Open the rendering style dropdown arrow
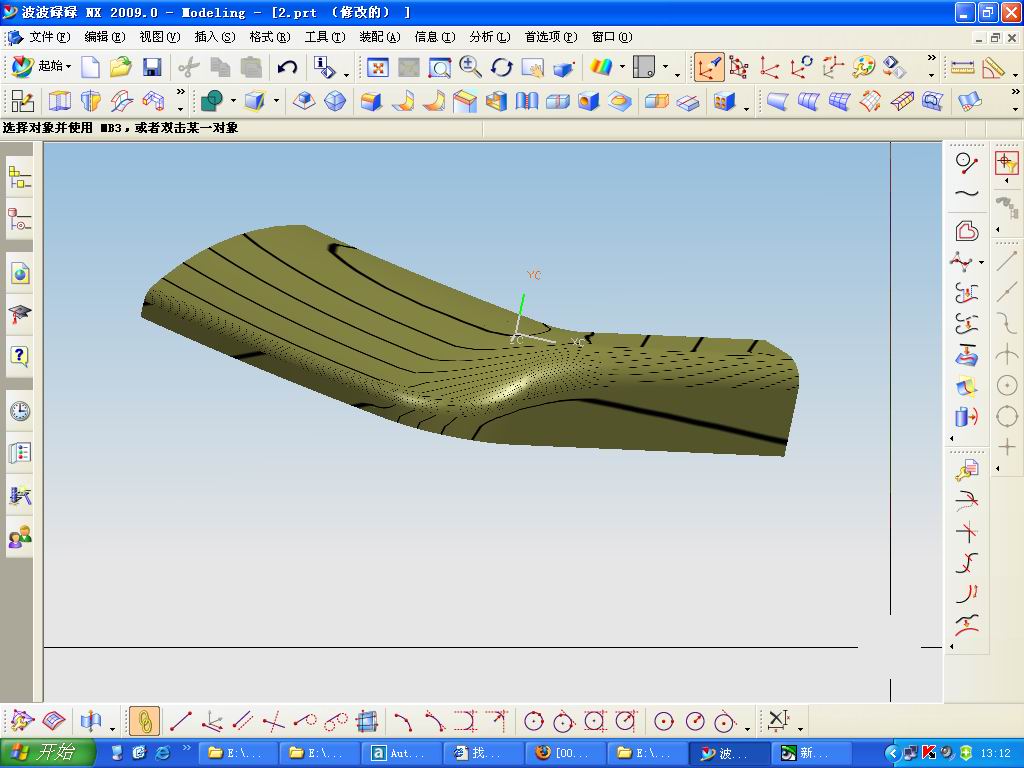The height and width of the screenshot is (768, 1024). (622, 67)
